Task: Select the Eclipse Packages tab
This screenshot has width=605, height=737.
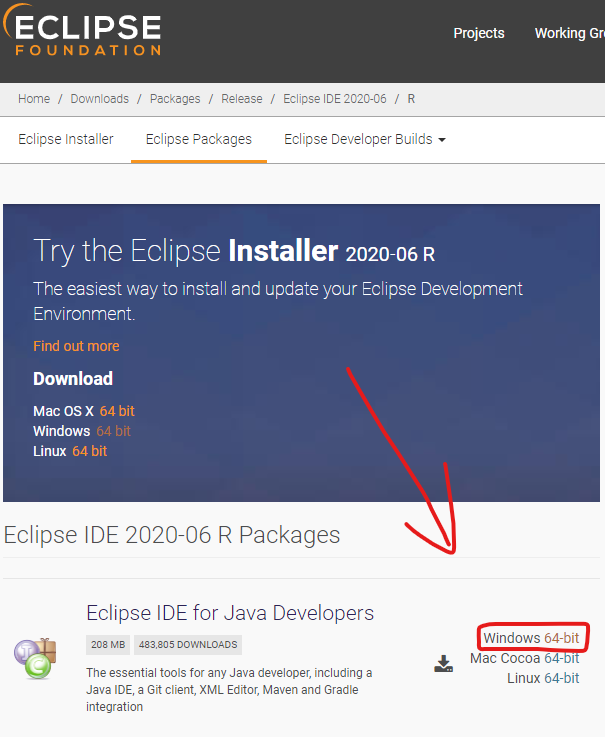Action: coord(199,139)
